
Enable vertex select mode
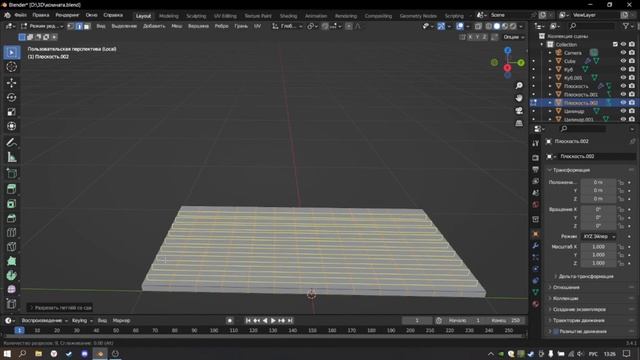coord(71,26)
